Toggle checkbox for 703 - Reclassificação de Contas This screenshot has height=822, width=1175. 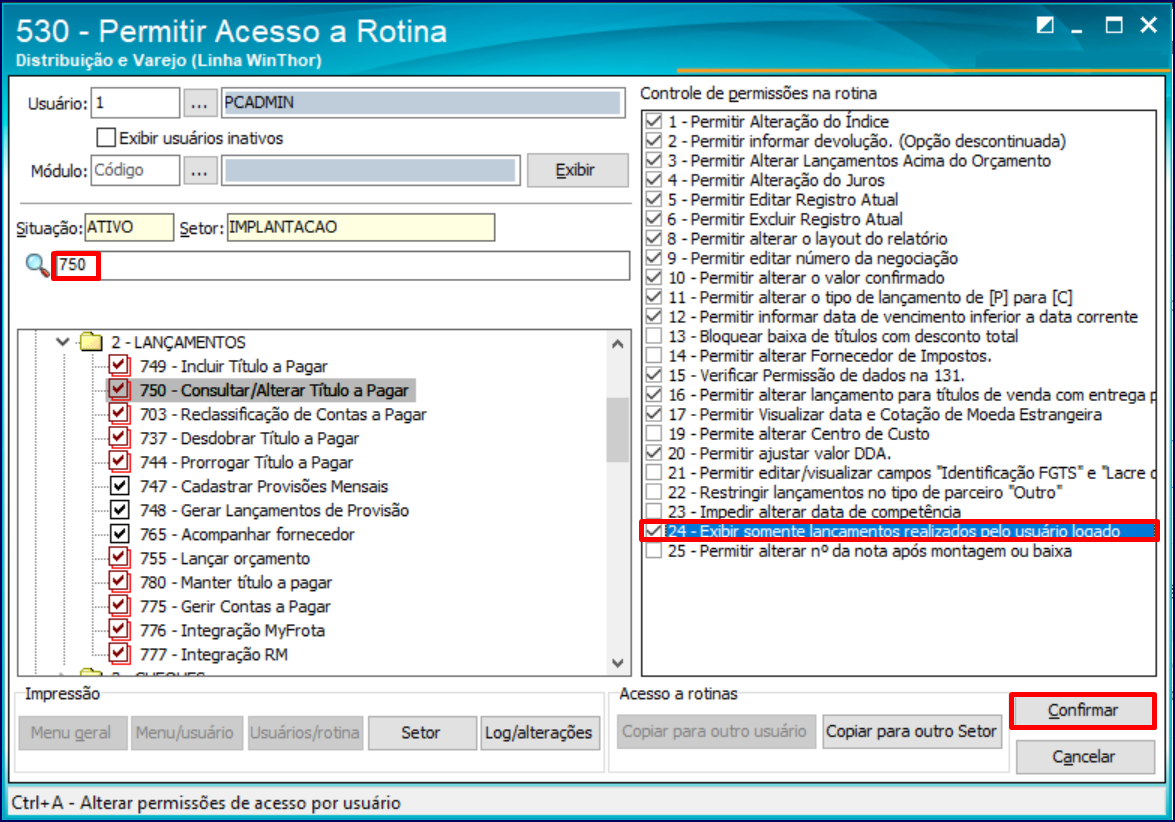tap(119, 414)
